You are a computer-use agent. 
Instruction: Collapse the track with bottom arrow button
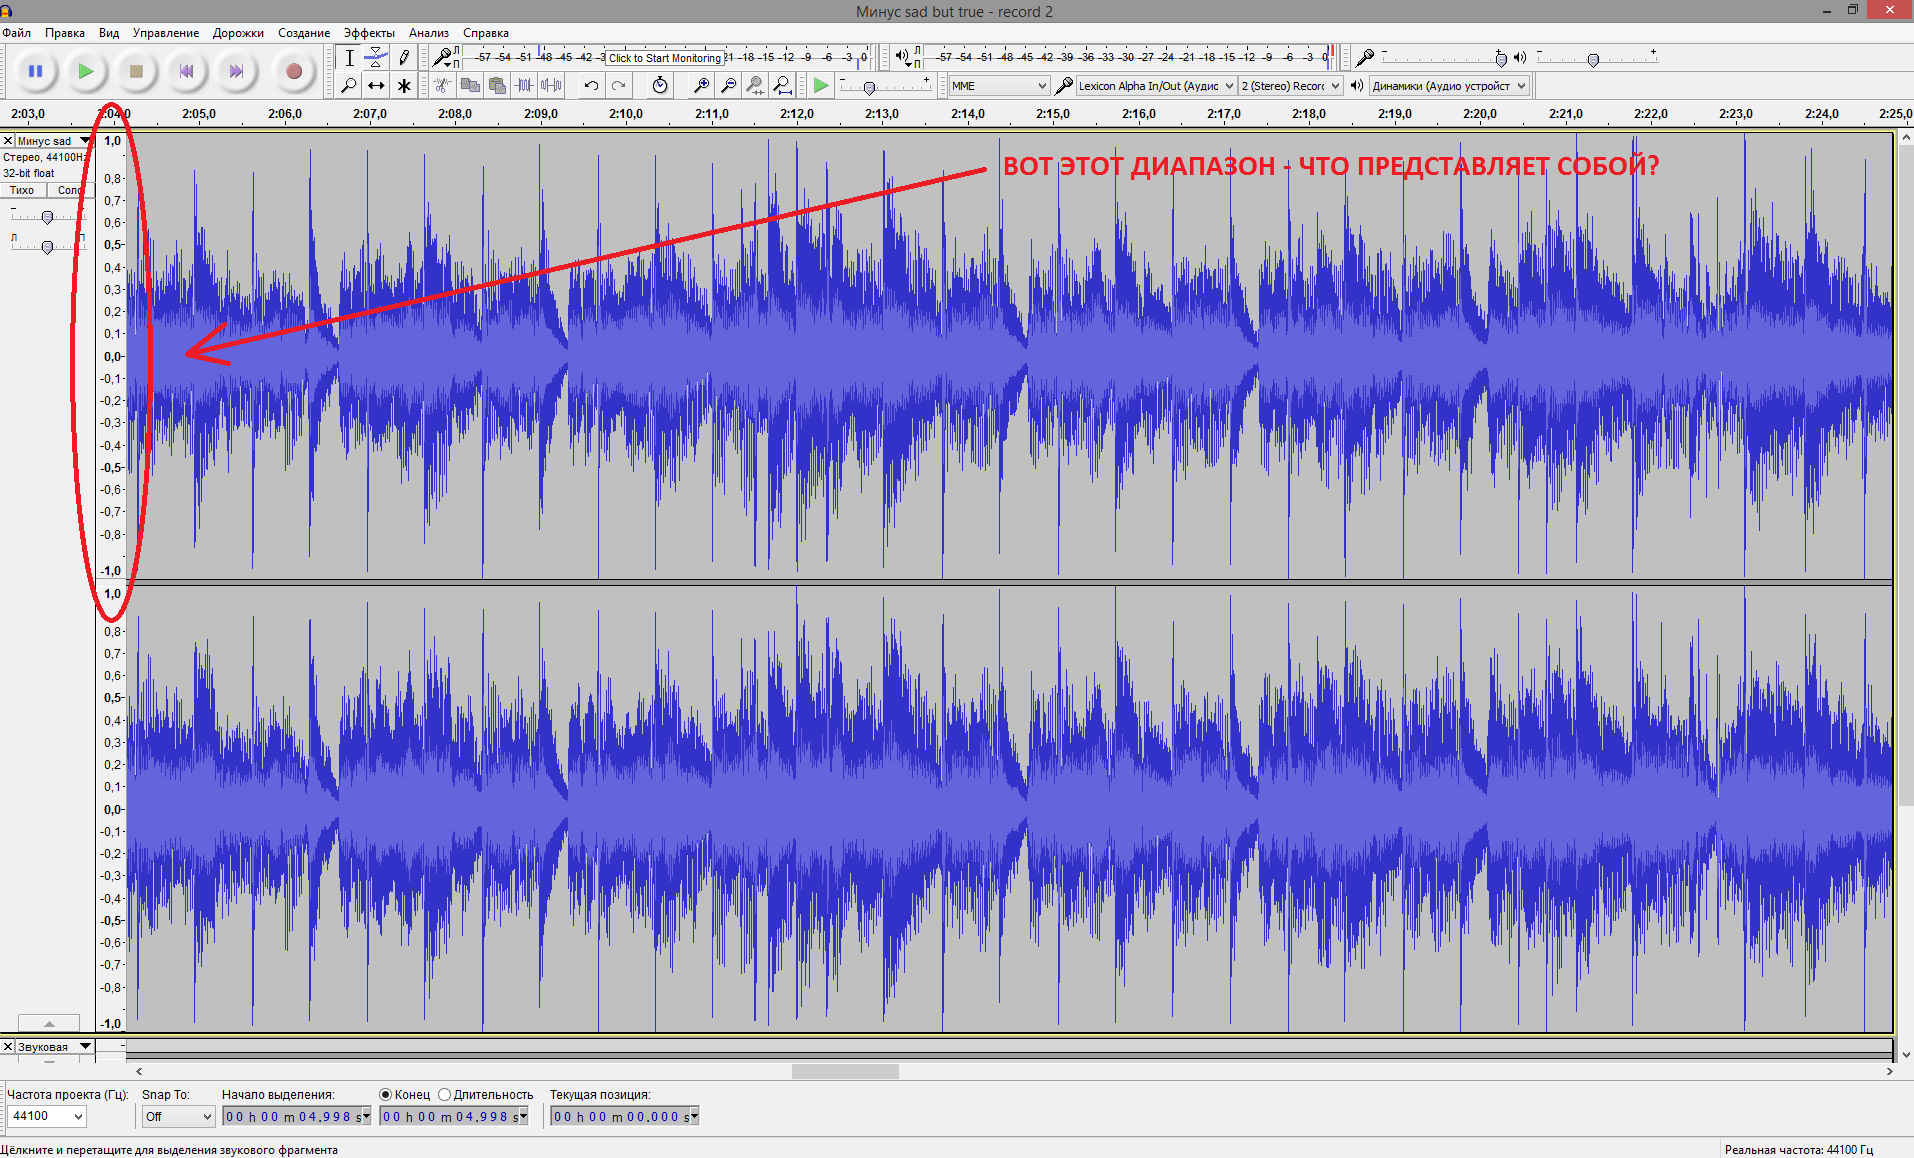[x=49, y=1024]
